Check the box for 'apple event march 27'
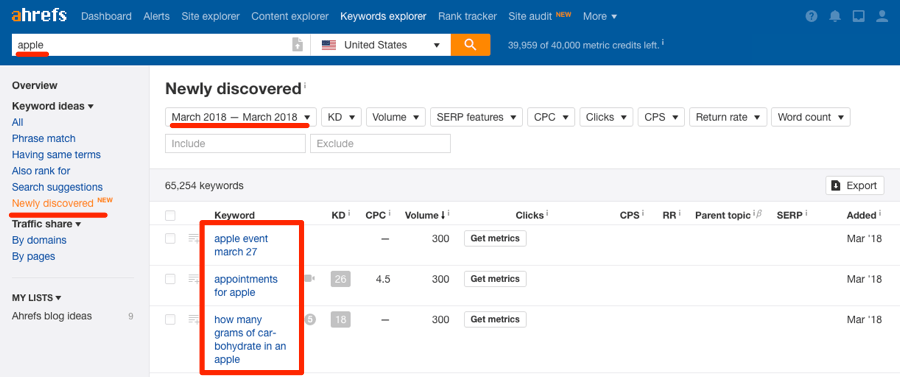Viewport: 900px width, 377px height. click(x=170, y=239)
